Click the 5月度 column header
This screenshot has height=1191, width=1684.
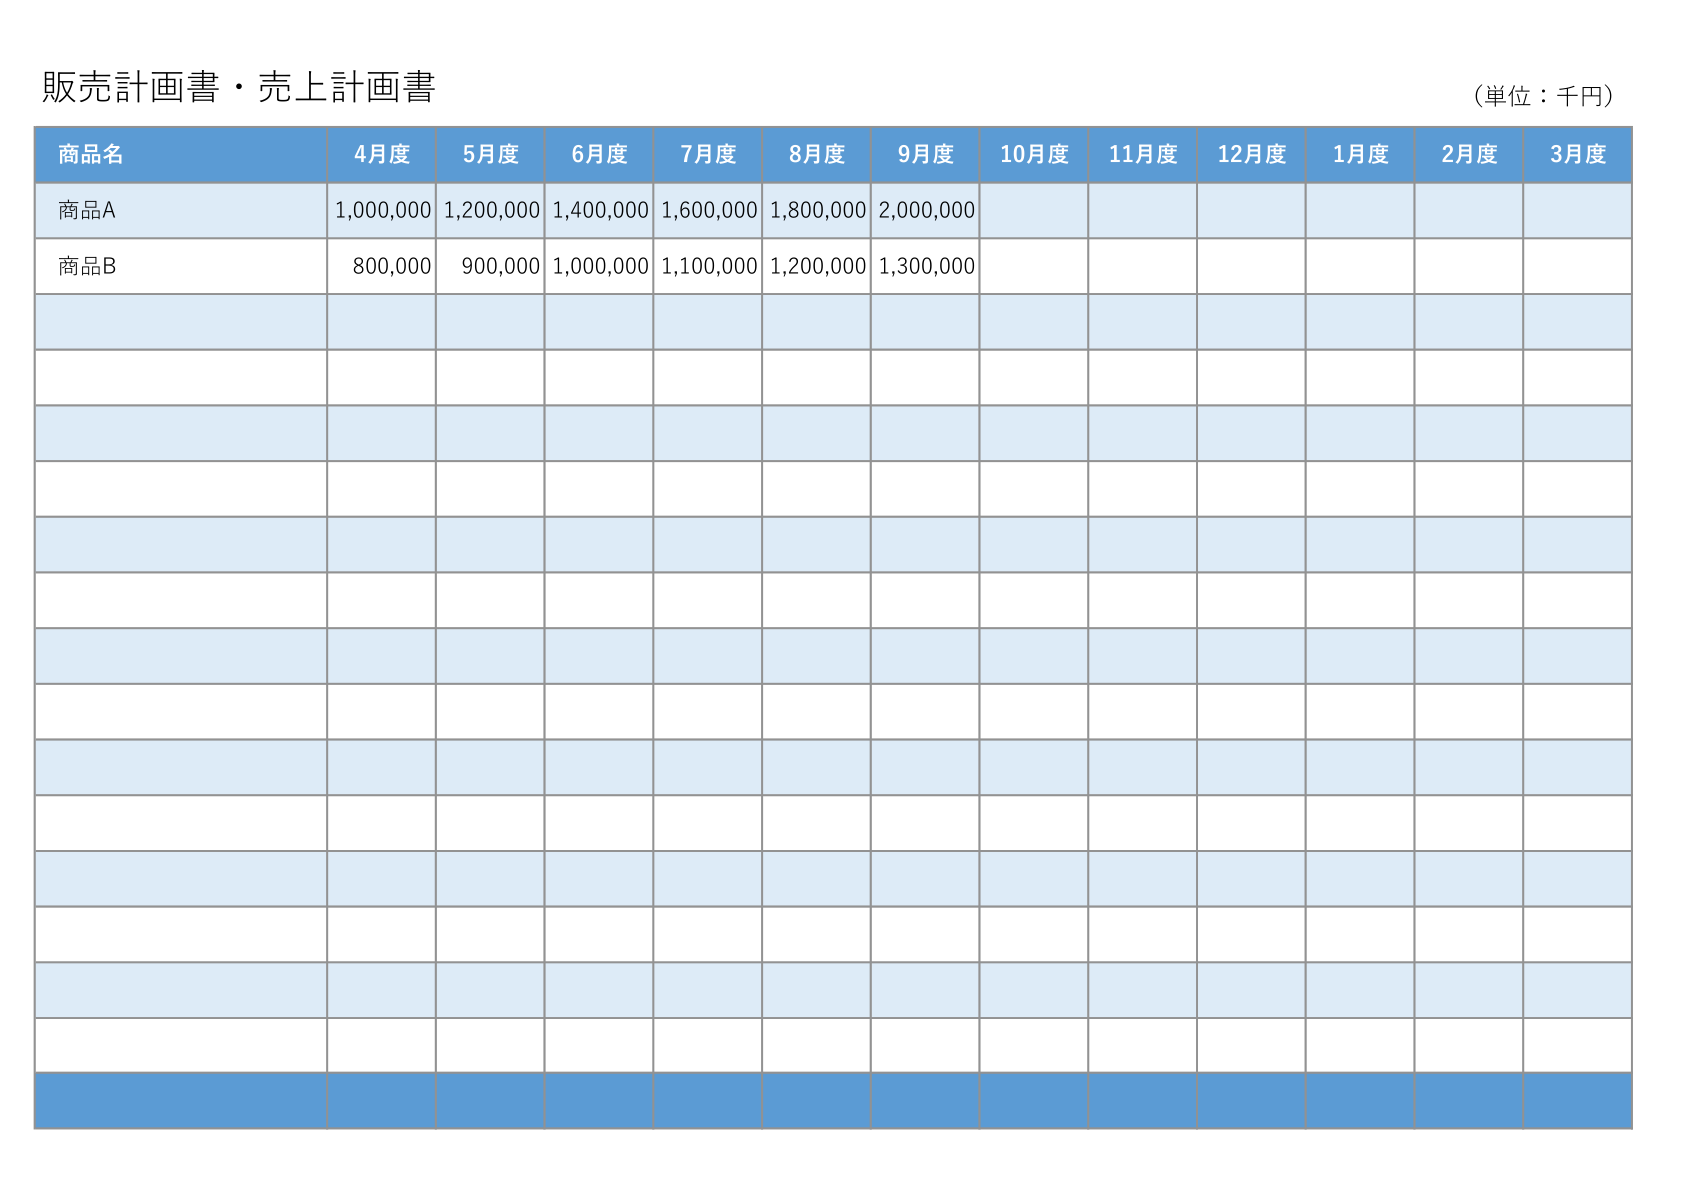coord(491,154)
